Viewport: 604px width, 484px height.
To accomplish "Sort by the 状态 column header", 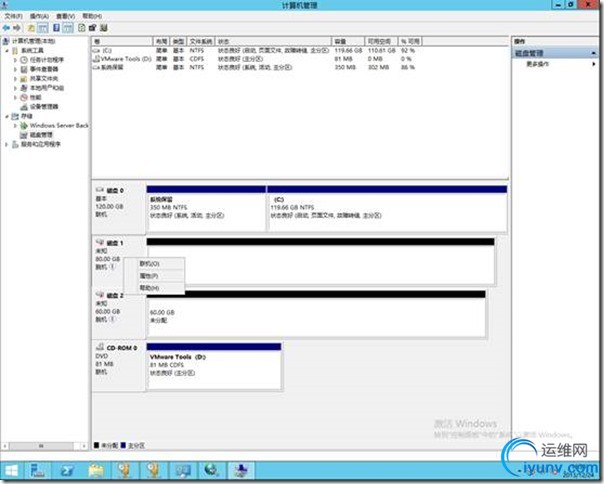I will (x=273, y=41).
